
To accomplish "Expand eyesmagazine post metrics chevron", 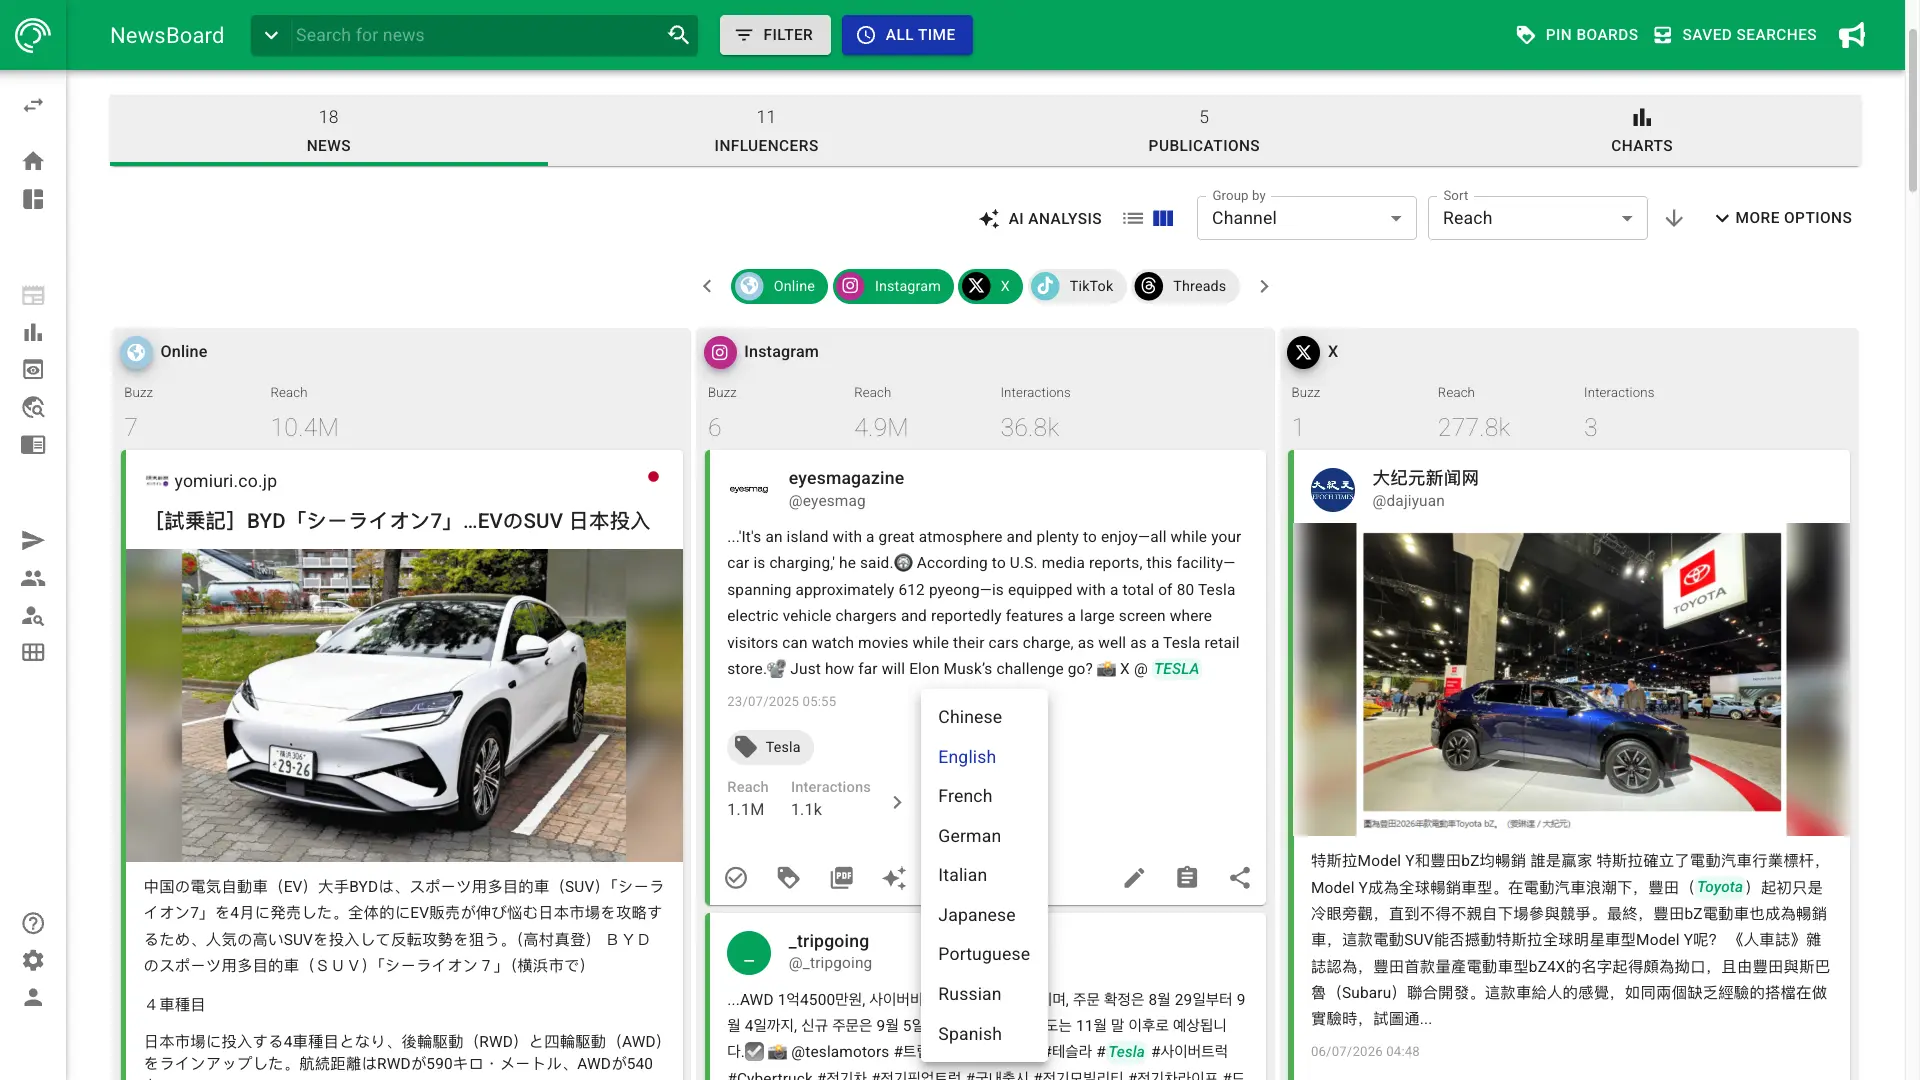I will tap(897, 802).
